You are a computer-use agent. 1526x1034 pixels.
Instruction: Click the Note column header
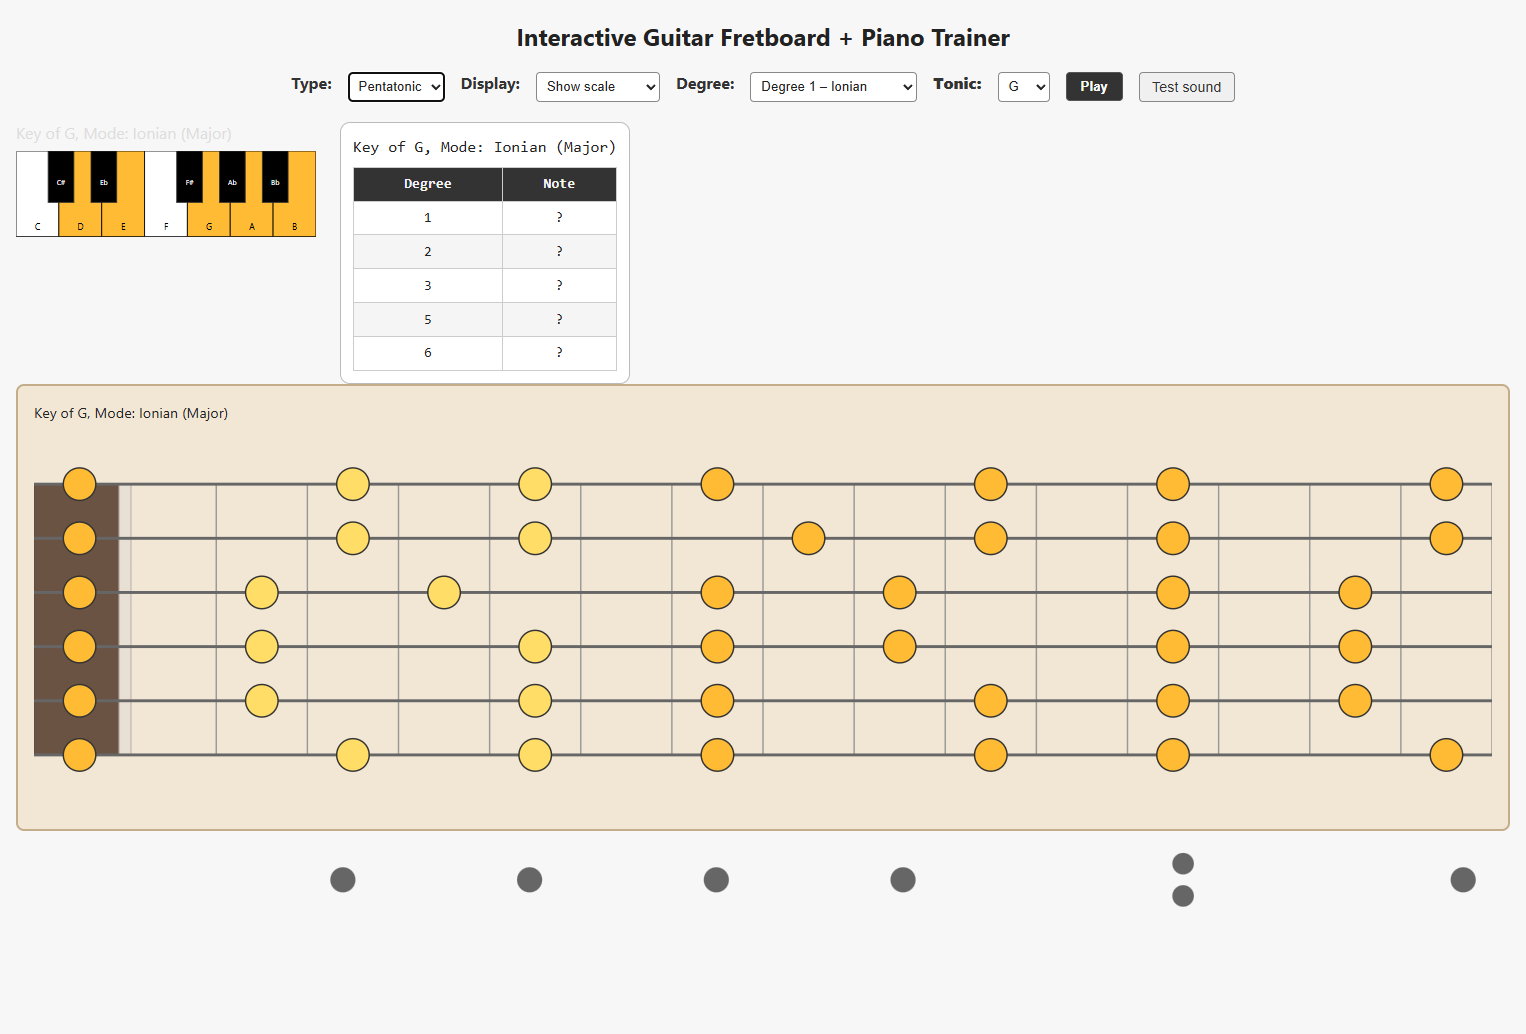tap(559, 184)
